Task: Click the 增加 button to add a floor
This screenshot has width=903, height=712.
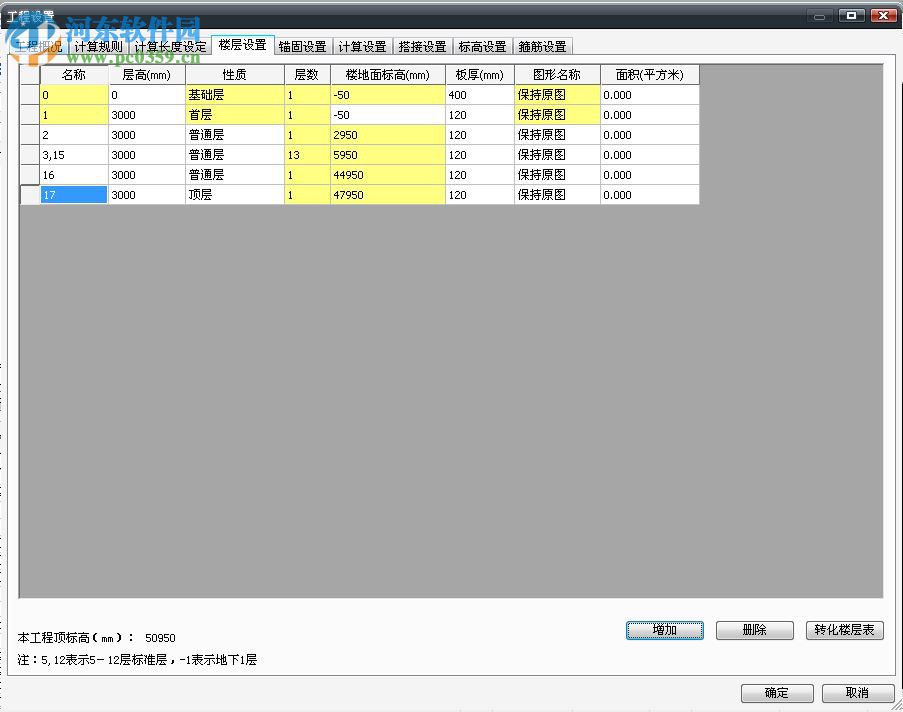Action: [664, 630]
